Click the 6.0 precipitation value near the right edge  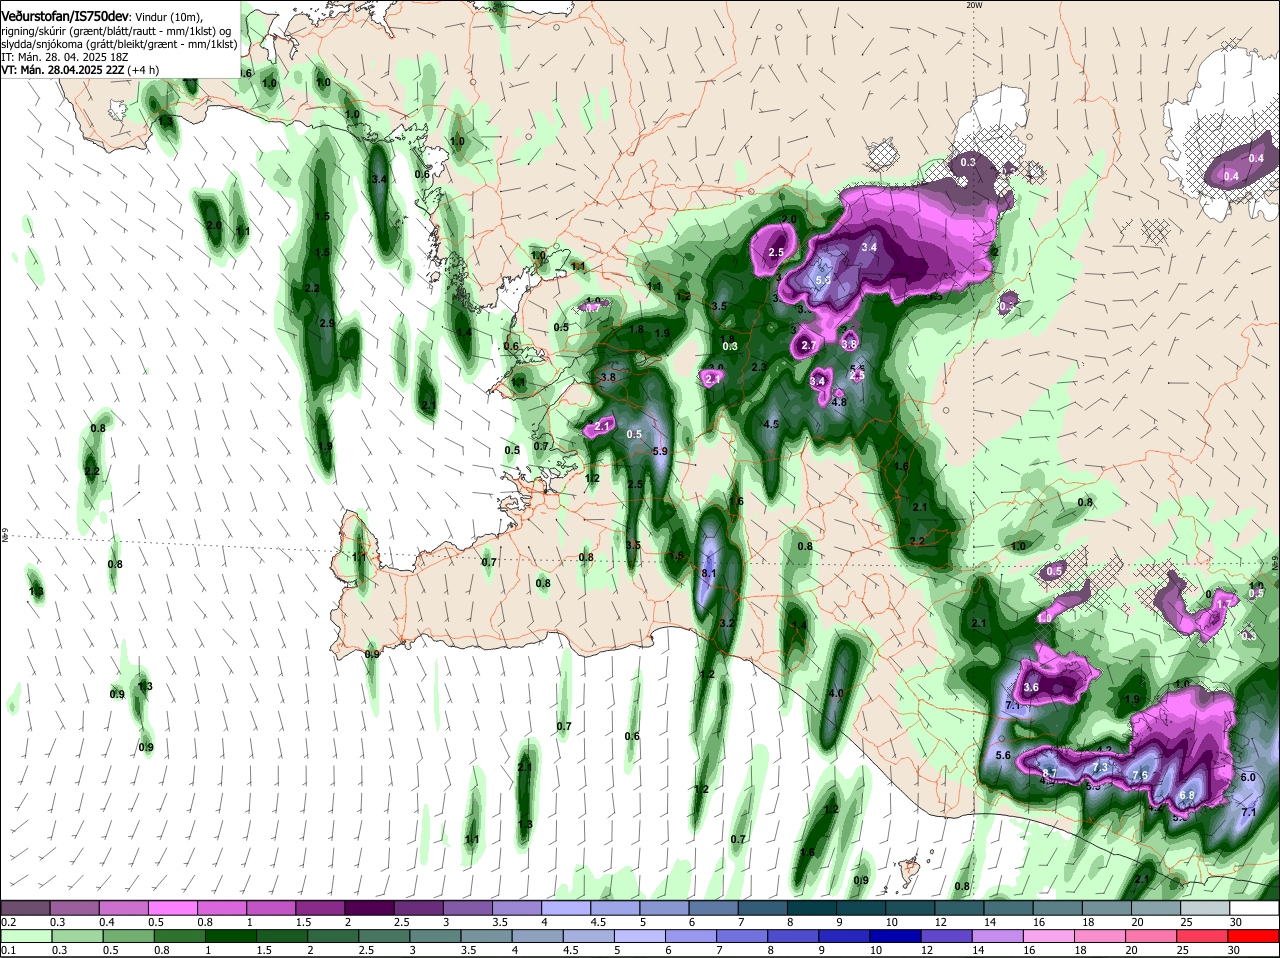click(1247, 777)
